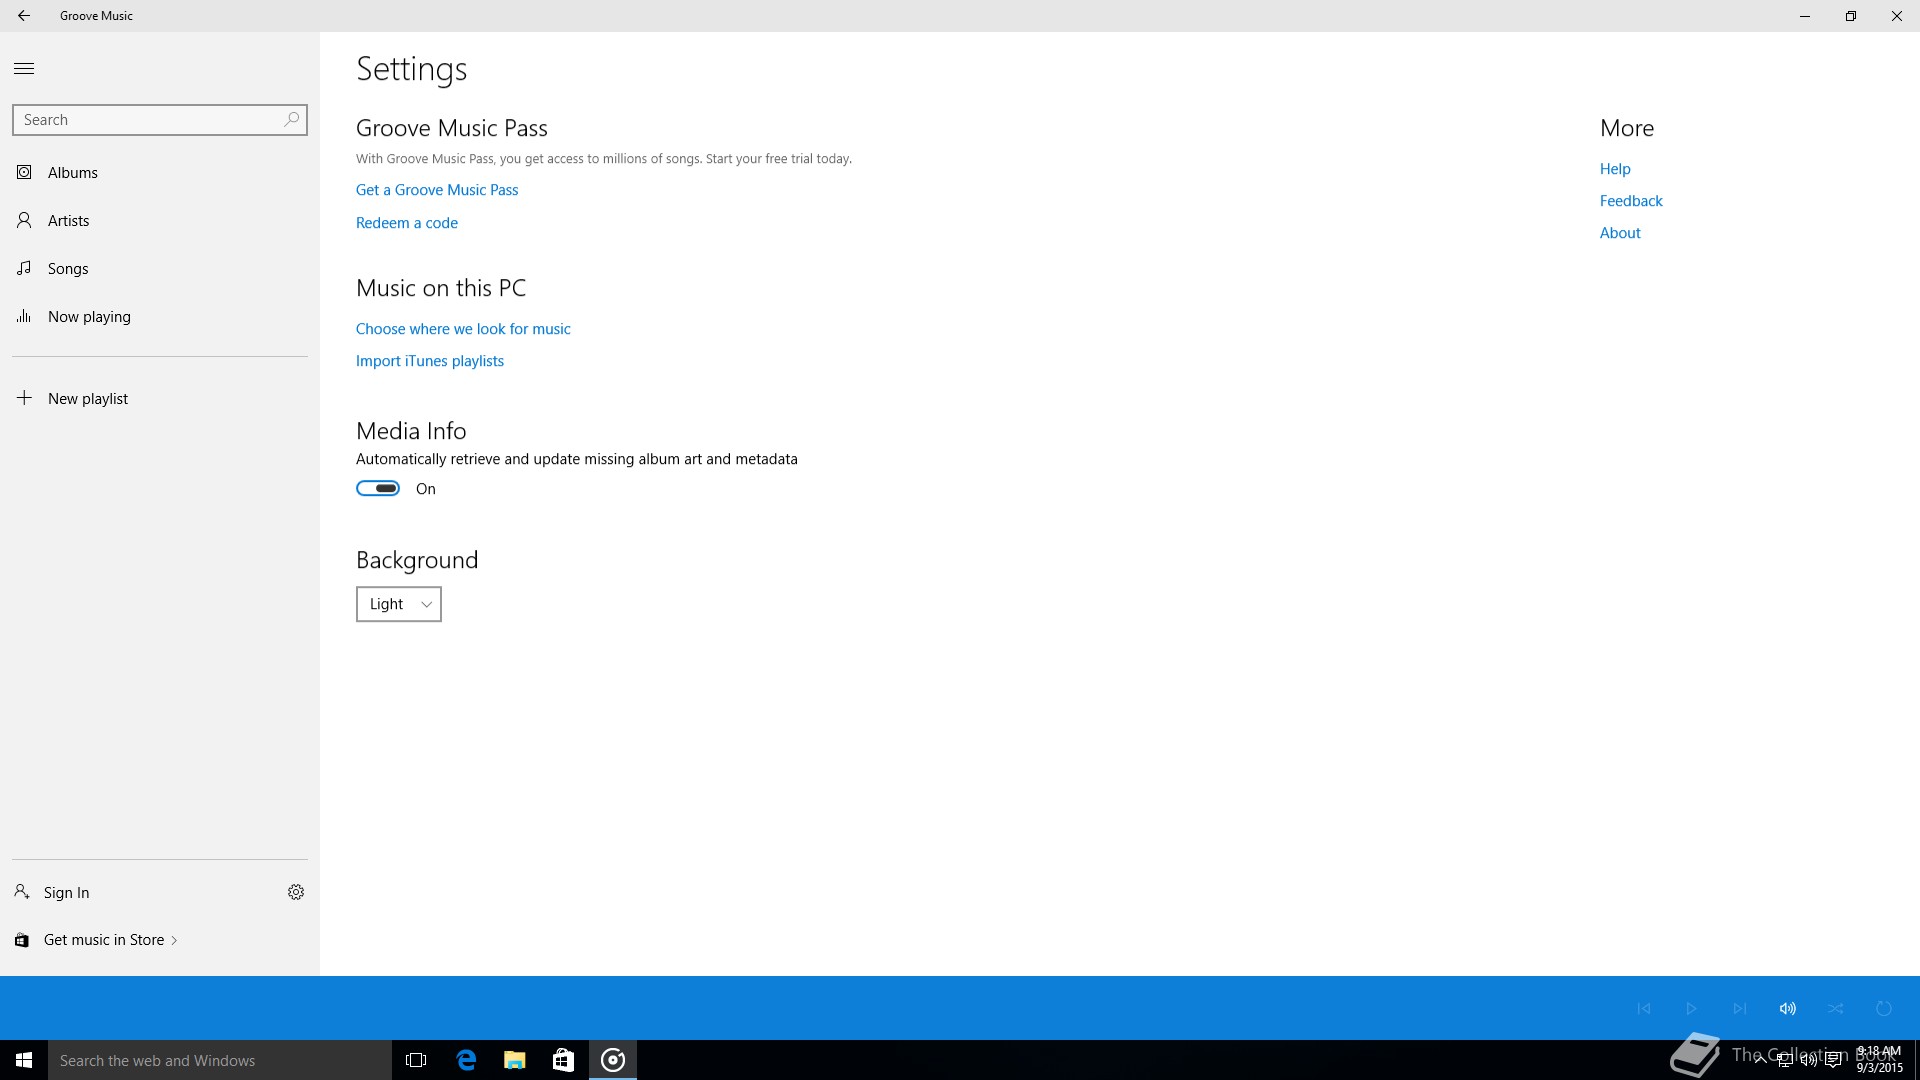
Task: Click Import iTunes playlists link
Action: (430, 361)
